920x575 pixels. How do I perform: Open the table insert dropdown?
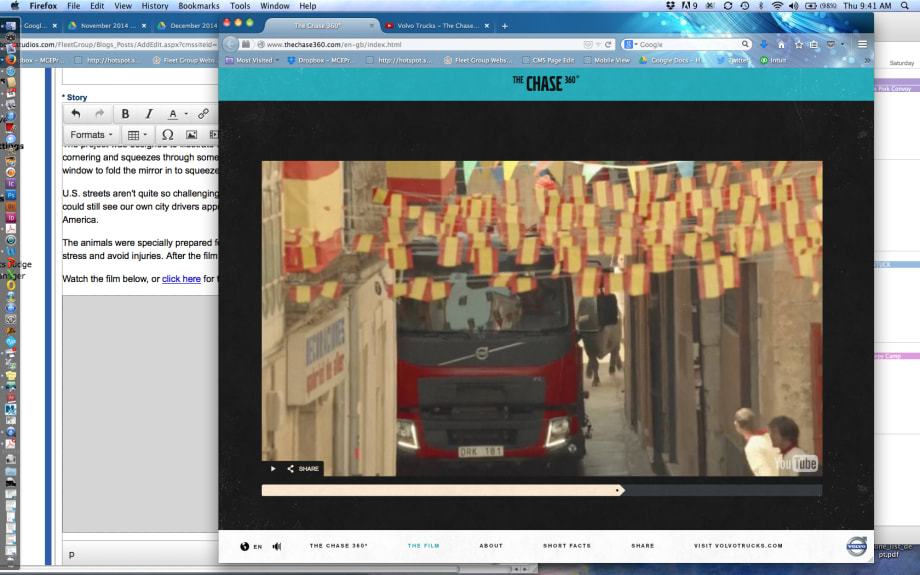point(138,134)
